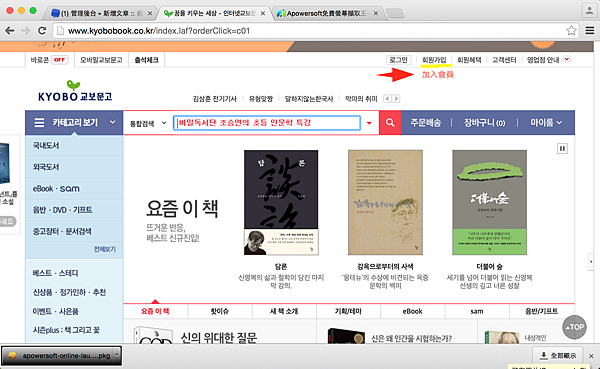
Task: Open apowersoft pkg download options arrow
Action: coord(117,355)
